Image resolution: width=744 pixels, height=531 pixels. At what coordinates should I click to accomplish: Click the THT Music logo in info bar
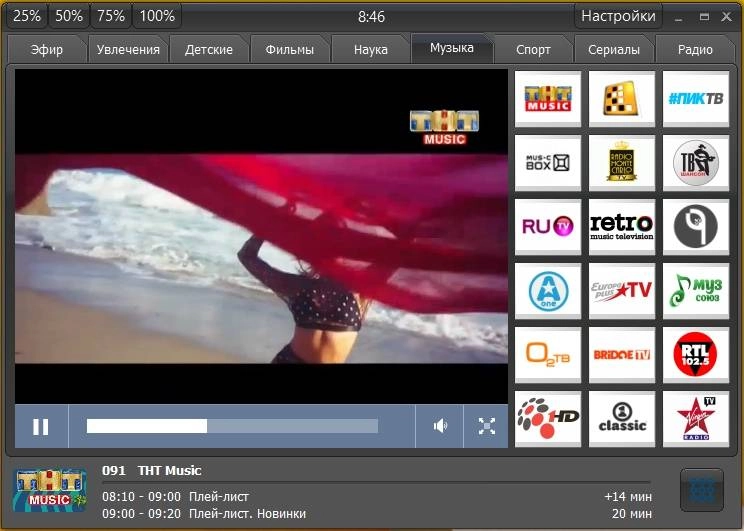pos(50,491)
